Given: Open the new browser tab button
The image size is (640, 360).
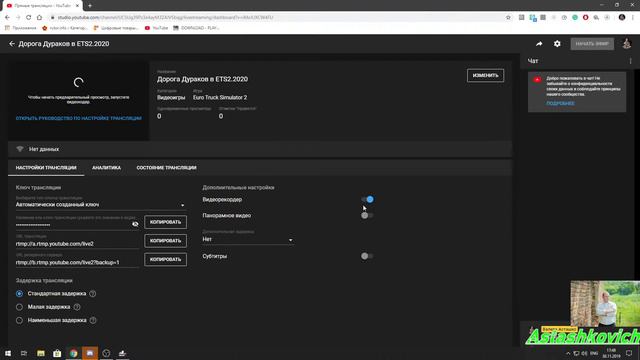Looking at the screenshot, I should (x=90, y=6).
